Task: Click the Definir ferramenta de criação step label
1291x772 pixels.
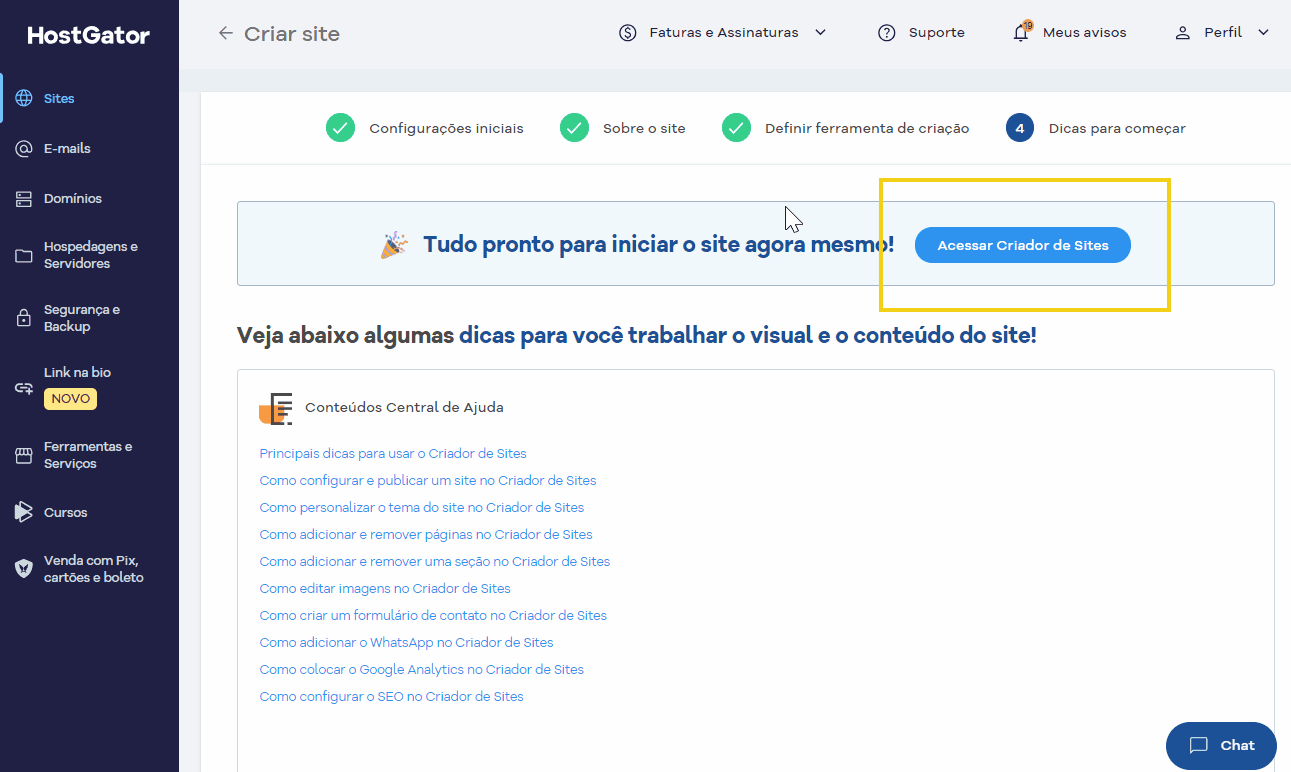Action: point(867,129)
